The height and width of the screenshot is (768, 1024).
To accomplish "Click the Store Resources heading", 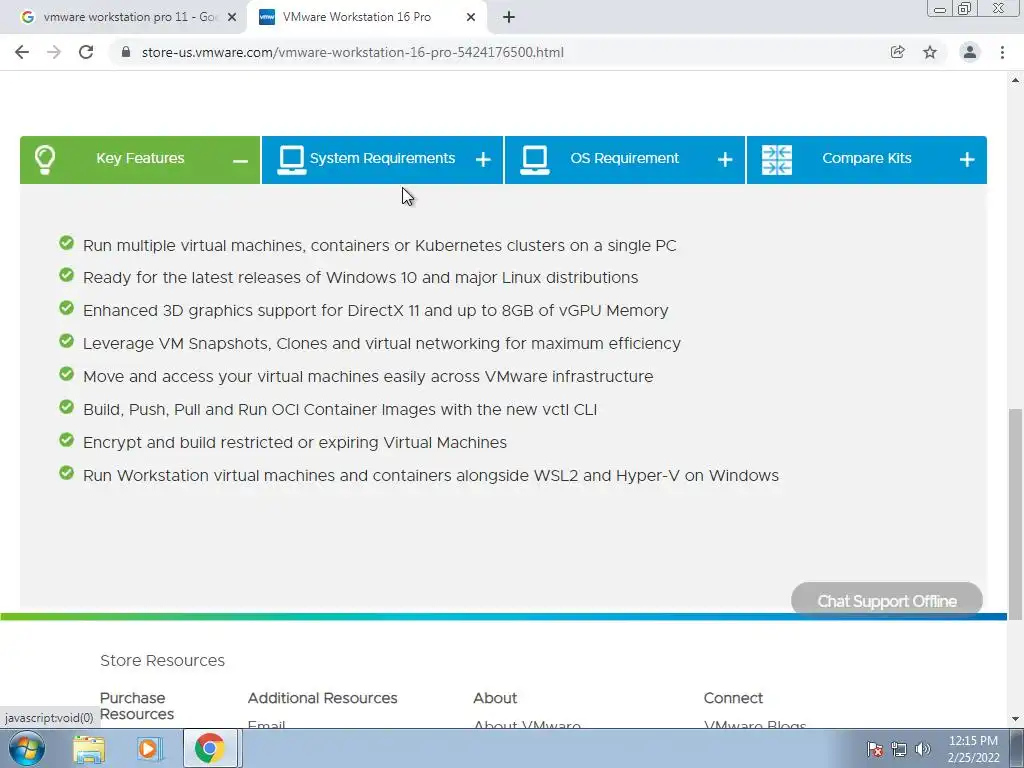I will coord(162,660).
